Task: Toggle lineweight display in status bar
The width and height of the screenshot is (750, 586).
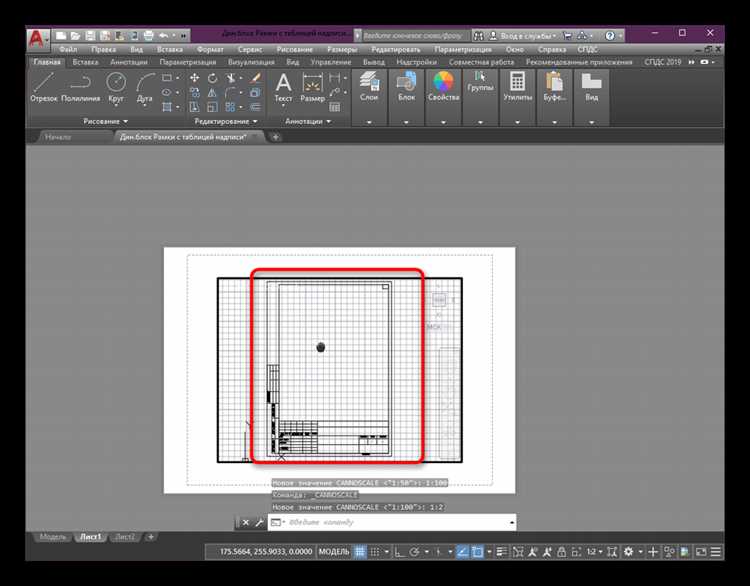Action: pos(501,552)
